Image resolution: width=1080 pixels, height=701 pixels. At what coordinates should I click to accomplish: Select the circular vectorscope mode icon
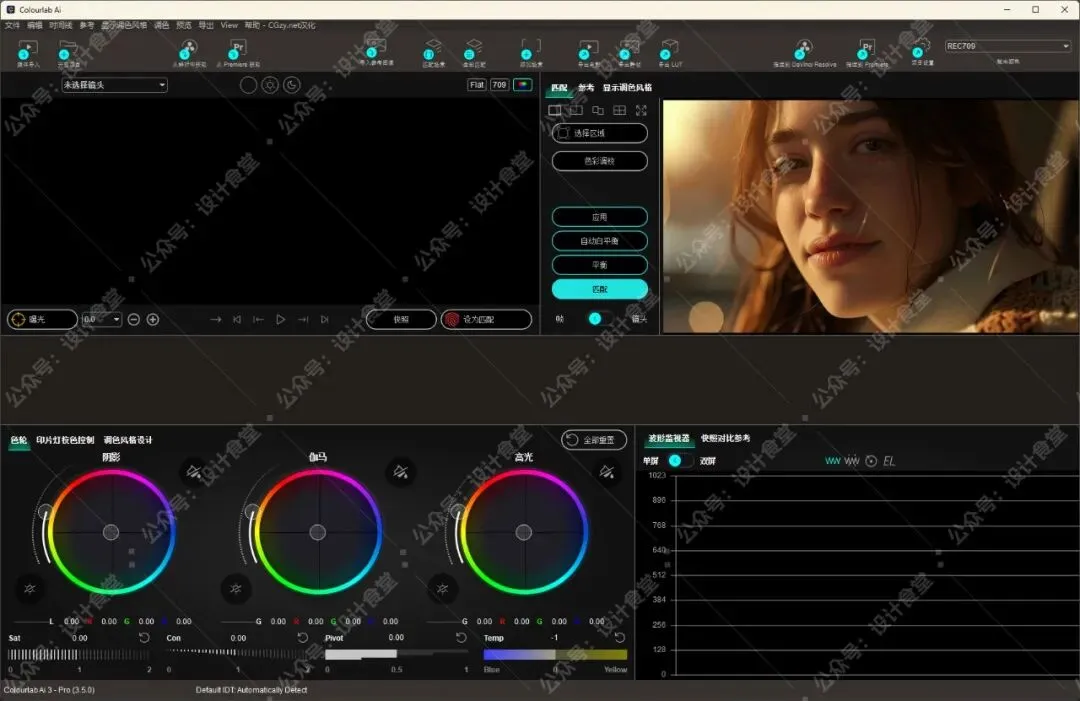tap(871, 461)
